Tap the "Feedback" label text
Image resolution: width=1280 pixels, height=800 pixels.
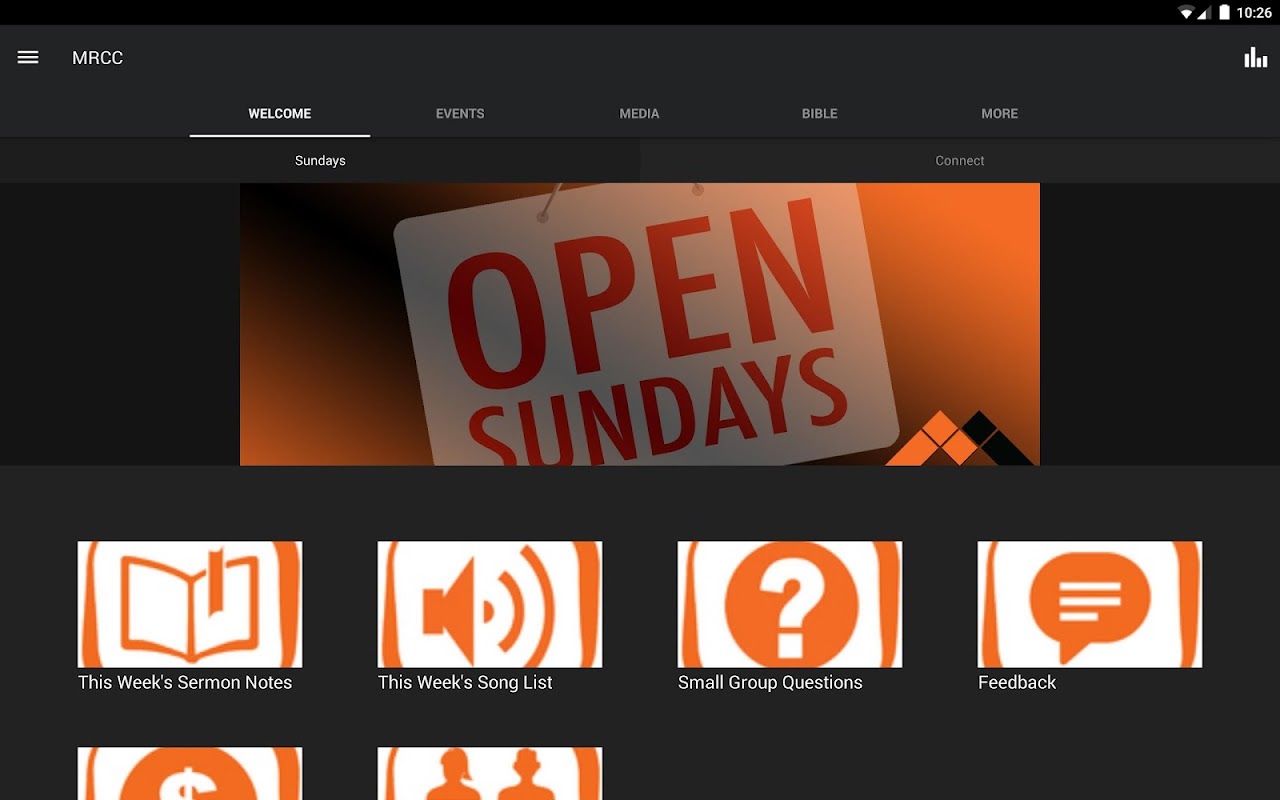pos(1017,683)
